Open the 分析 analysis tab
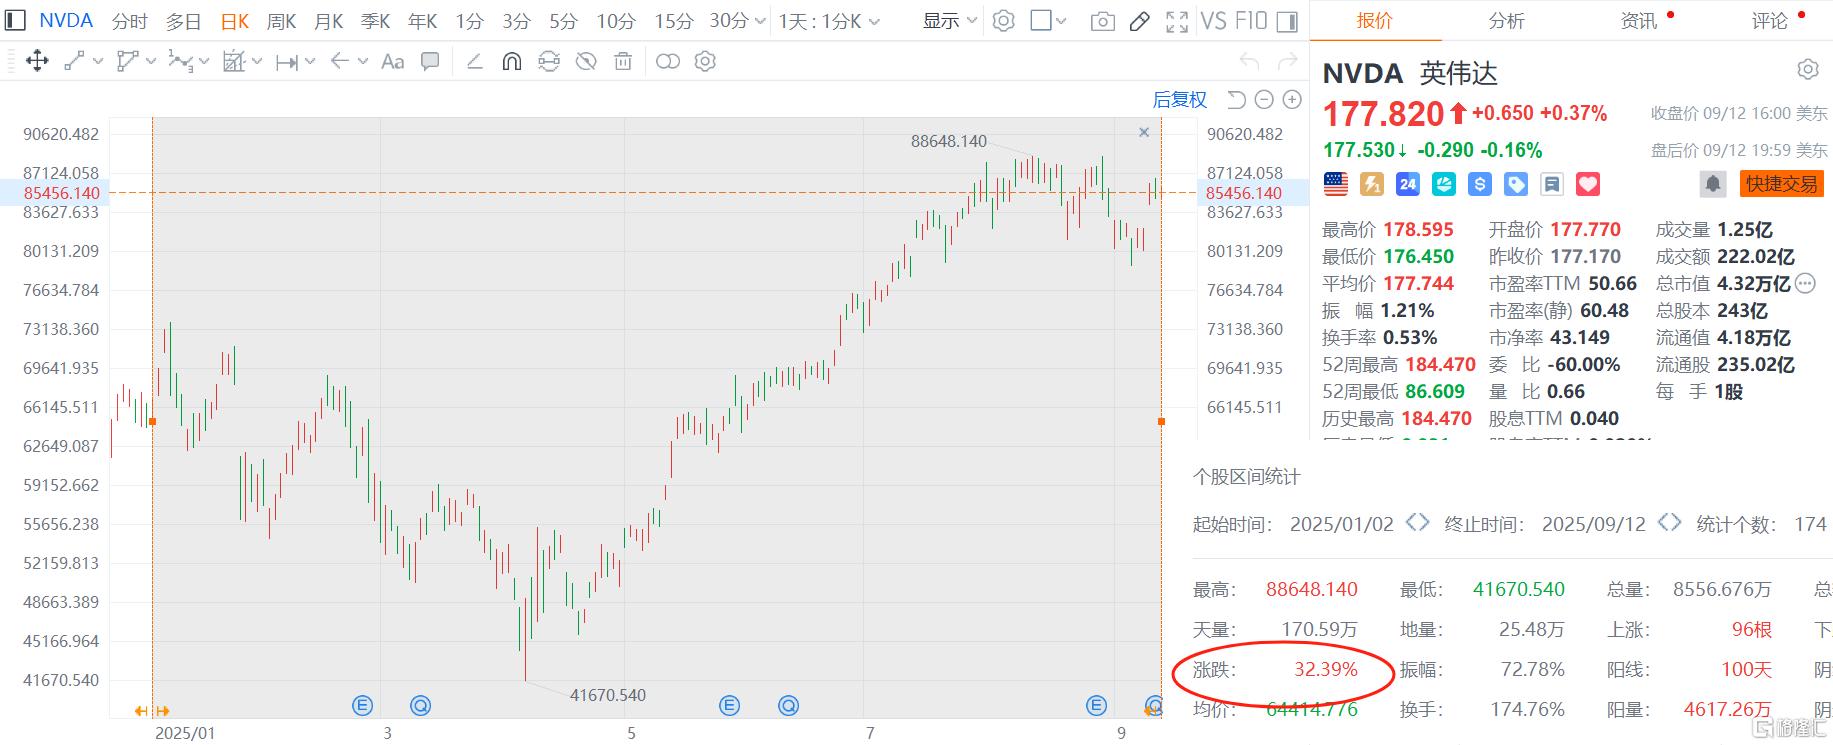1833x745 pixels. coord(1506,21)
